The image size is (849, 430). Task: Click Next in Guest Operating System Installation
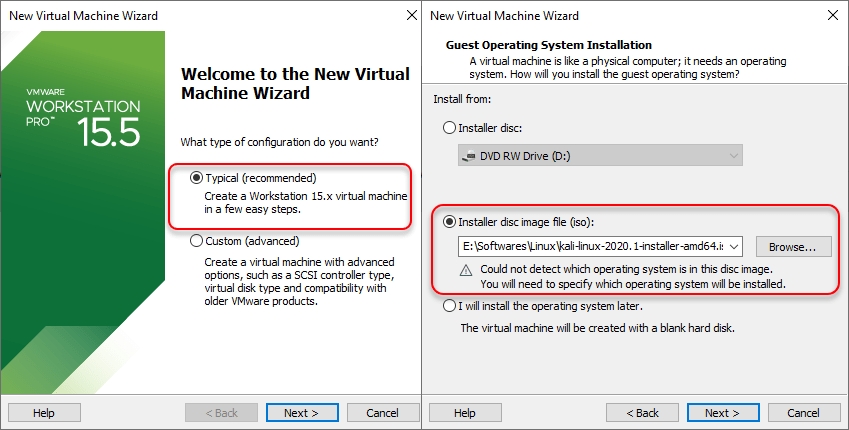(723, 413)
